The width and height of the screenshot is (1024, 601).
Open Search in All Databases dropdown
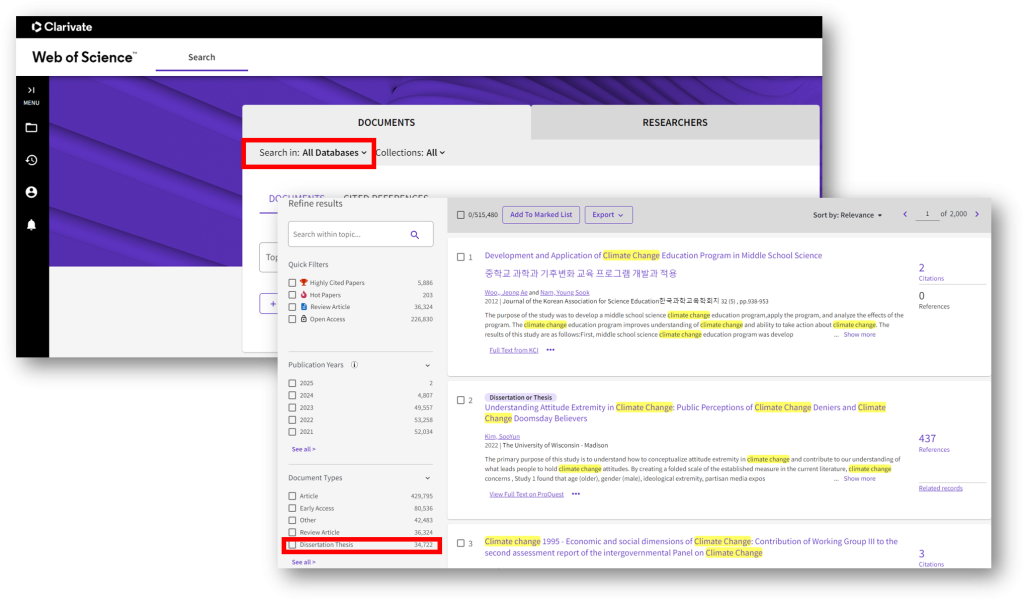click(313, 153)
